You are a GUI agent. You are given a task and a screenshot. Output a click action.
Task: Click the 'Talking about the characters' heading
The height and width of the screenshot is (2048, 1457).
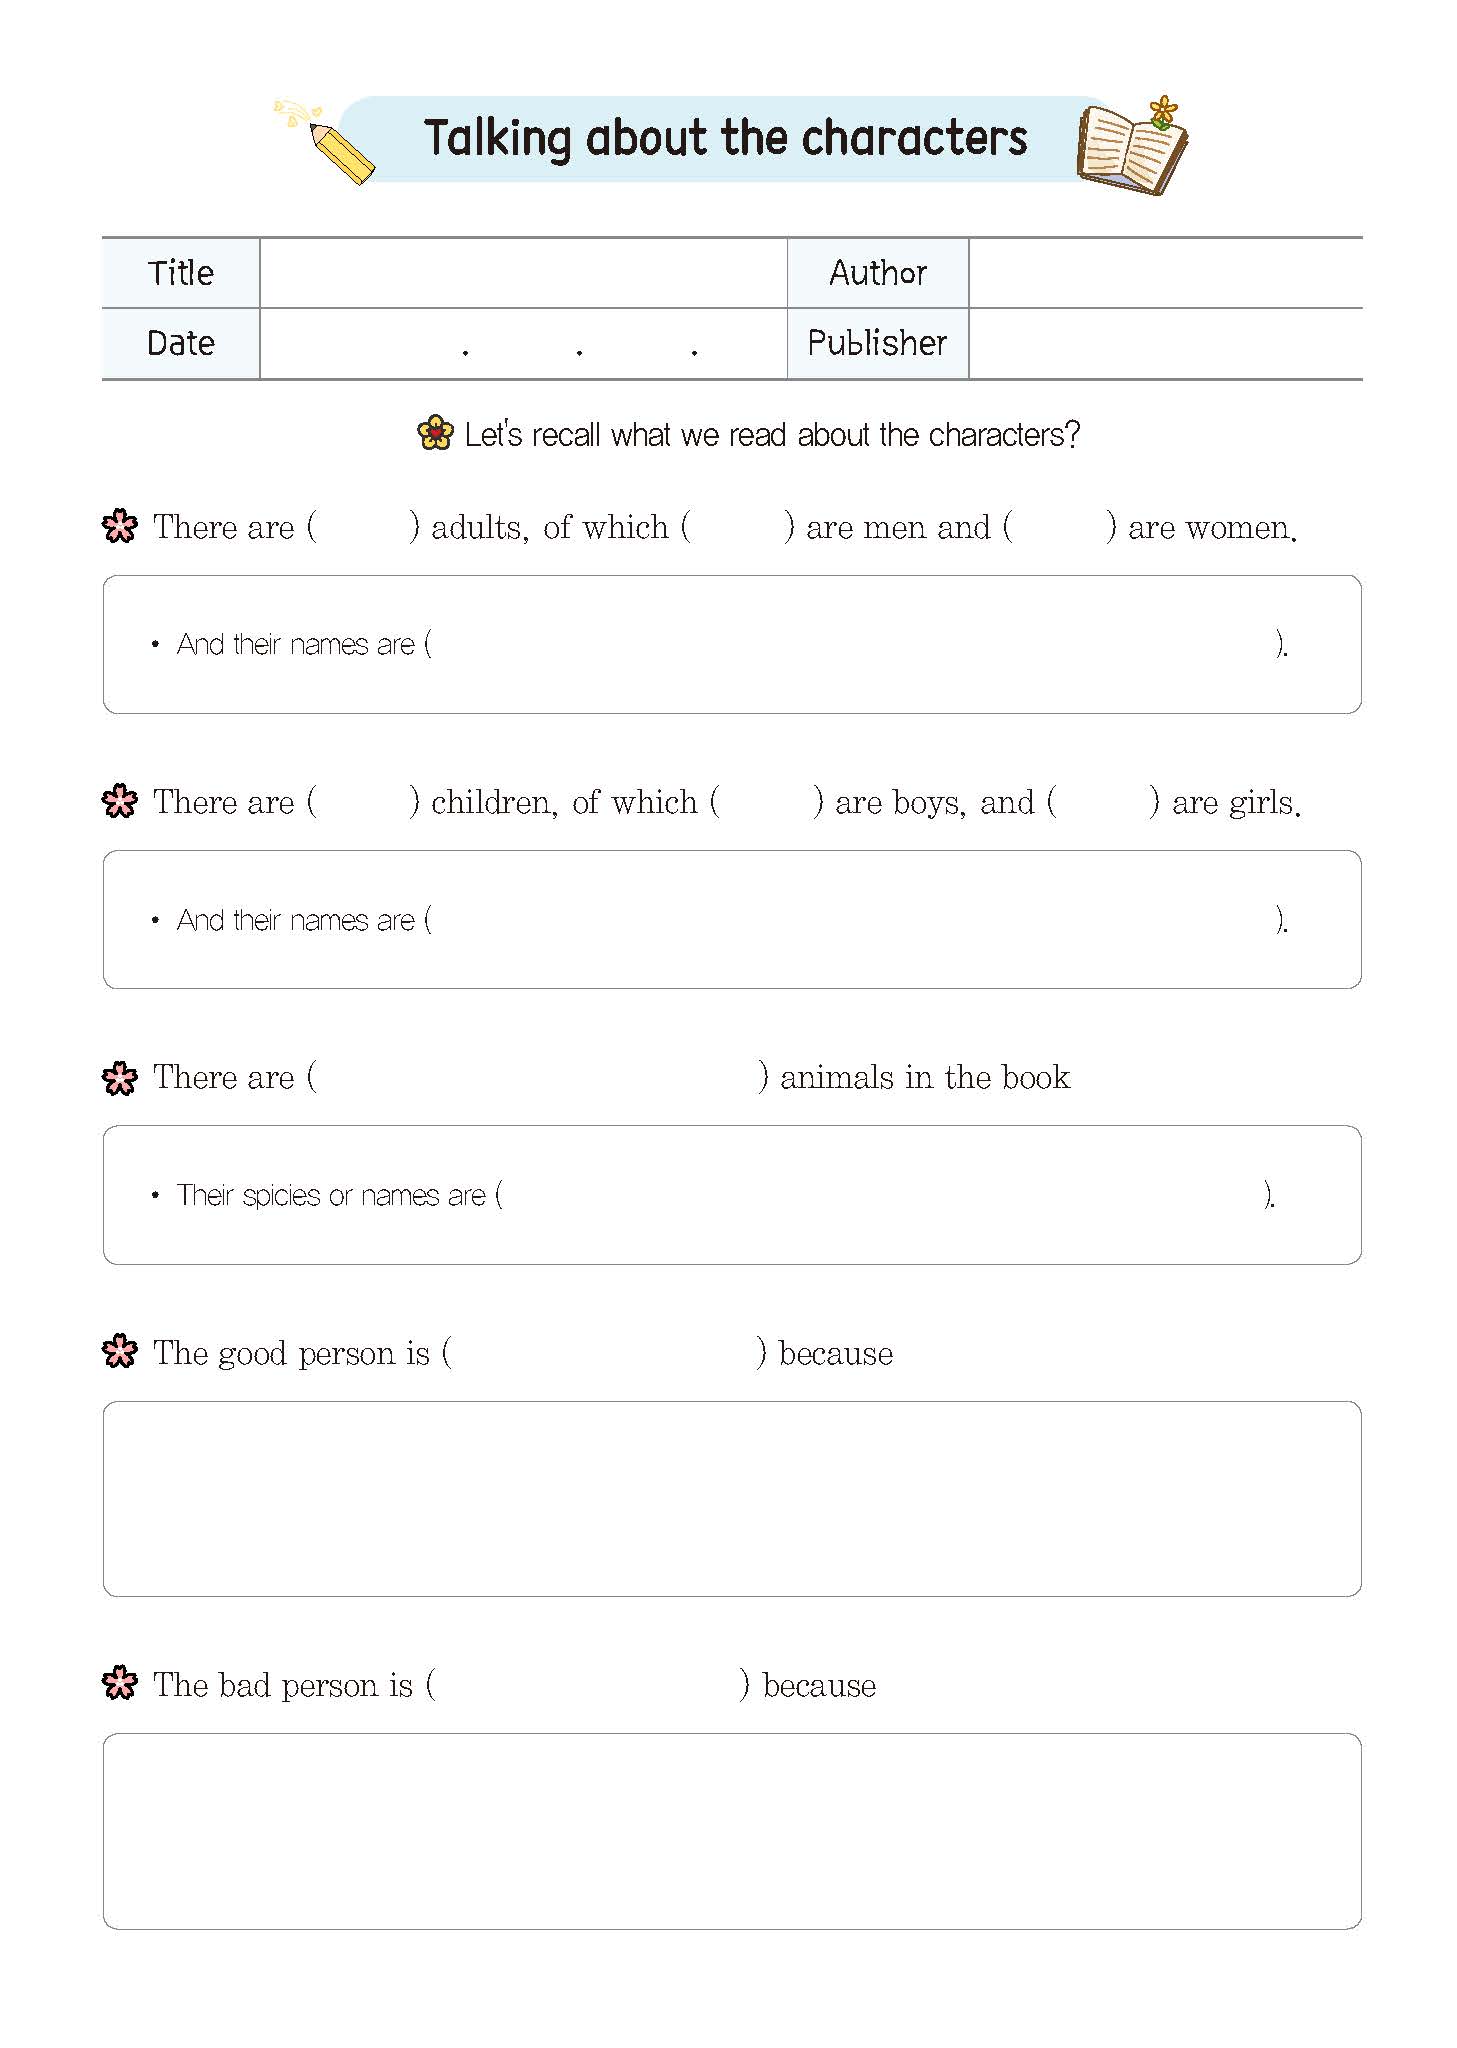725,139
